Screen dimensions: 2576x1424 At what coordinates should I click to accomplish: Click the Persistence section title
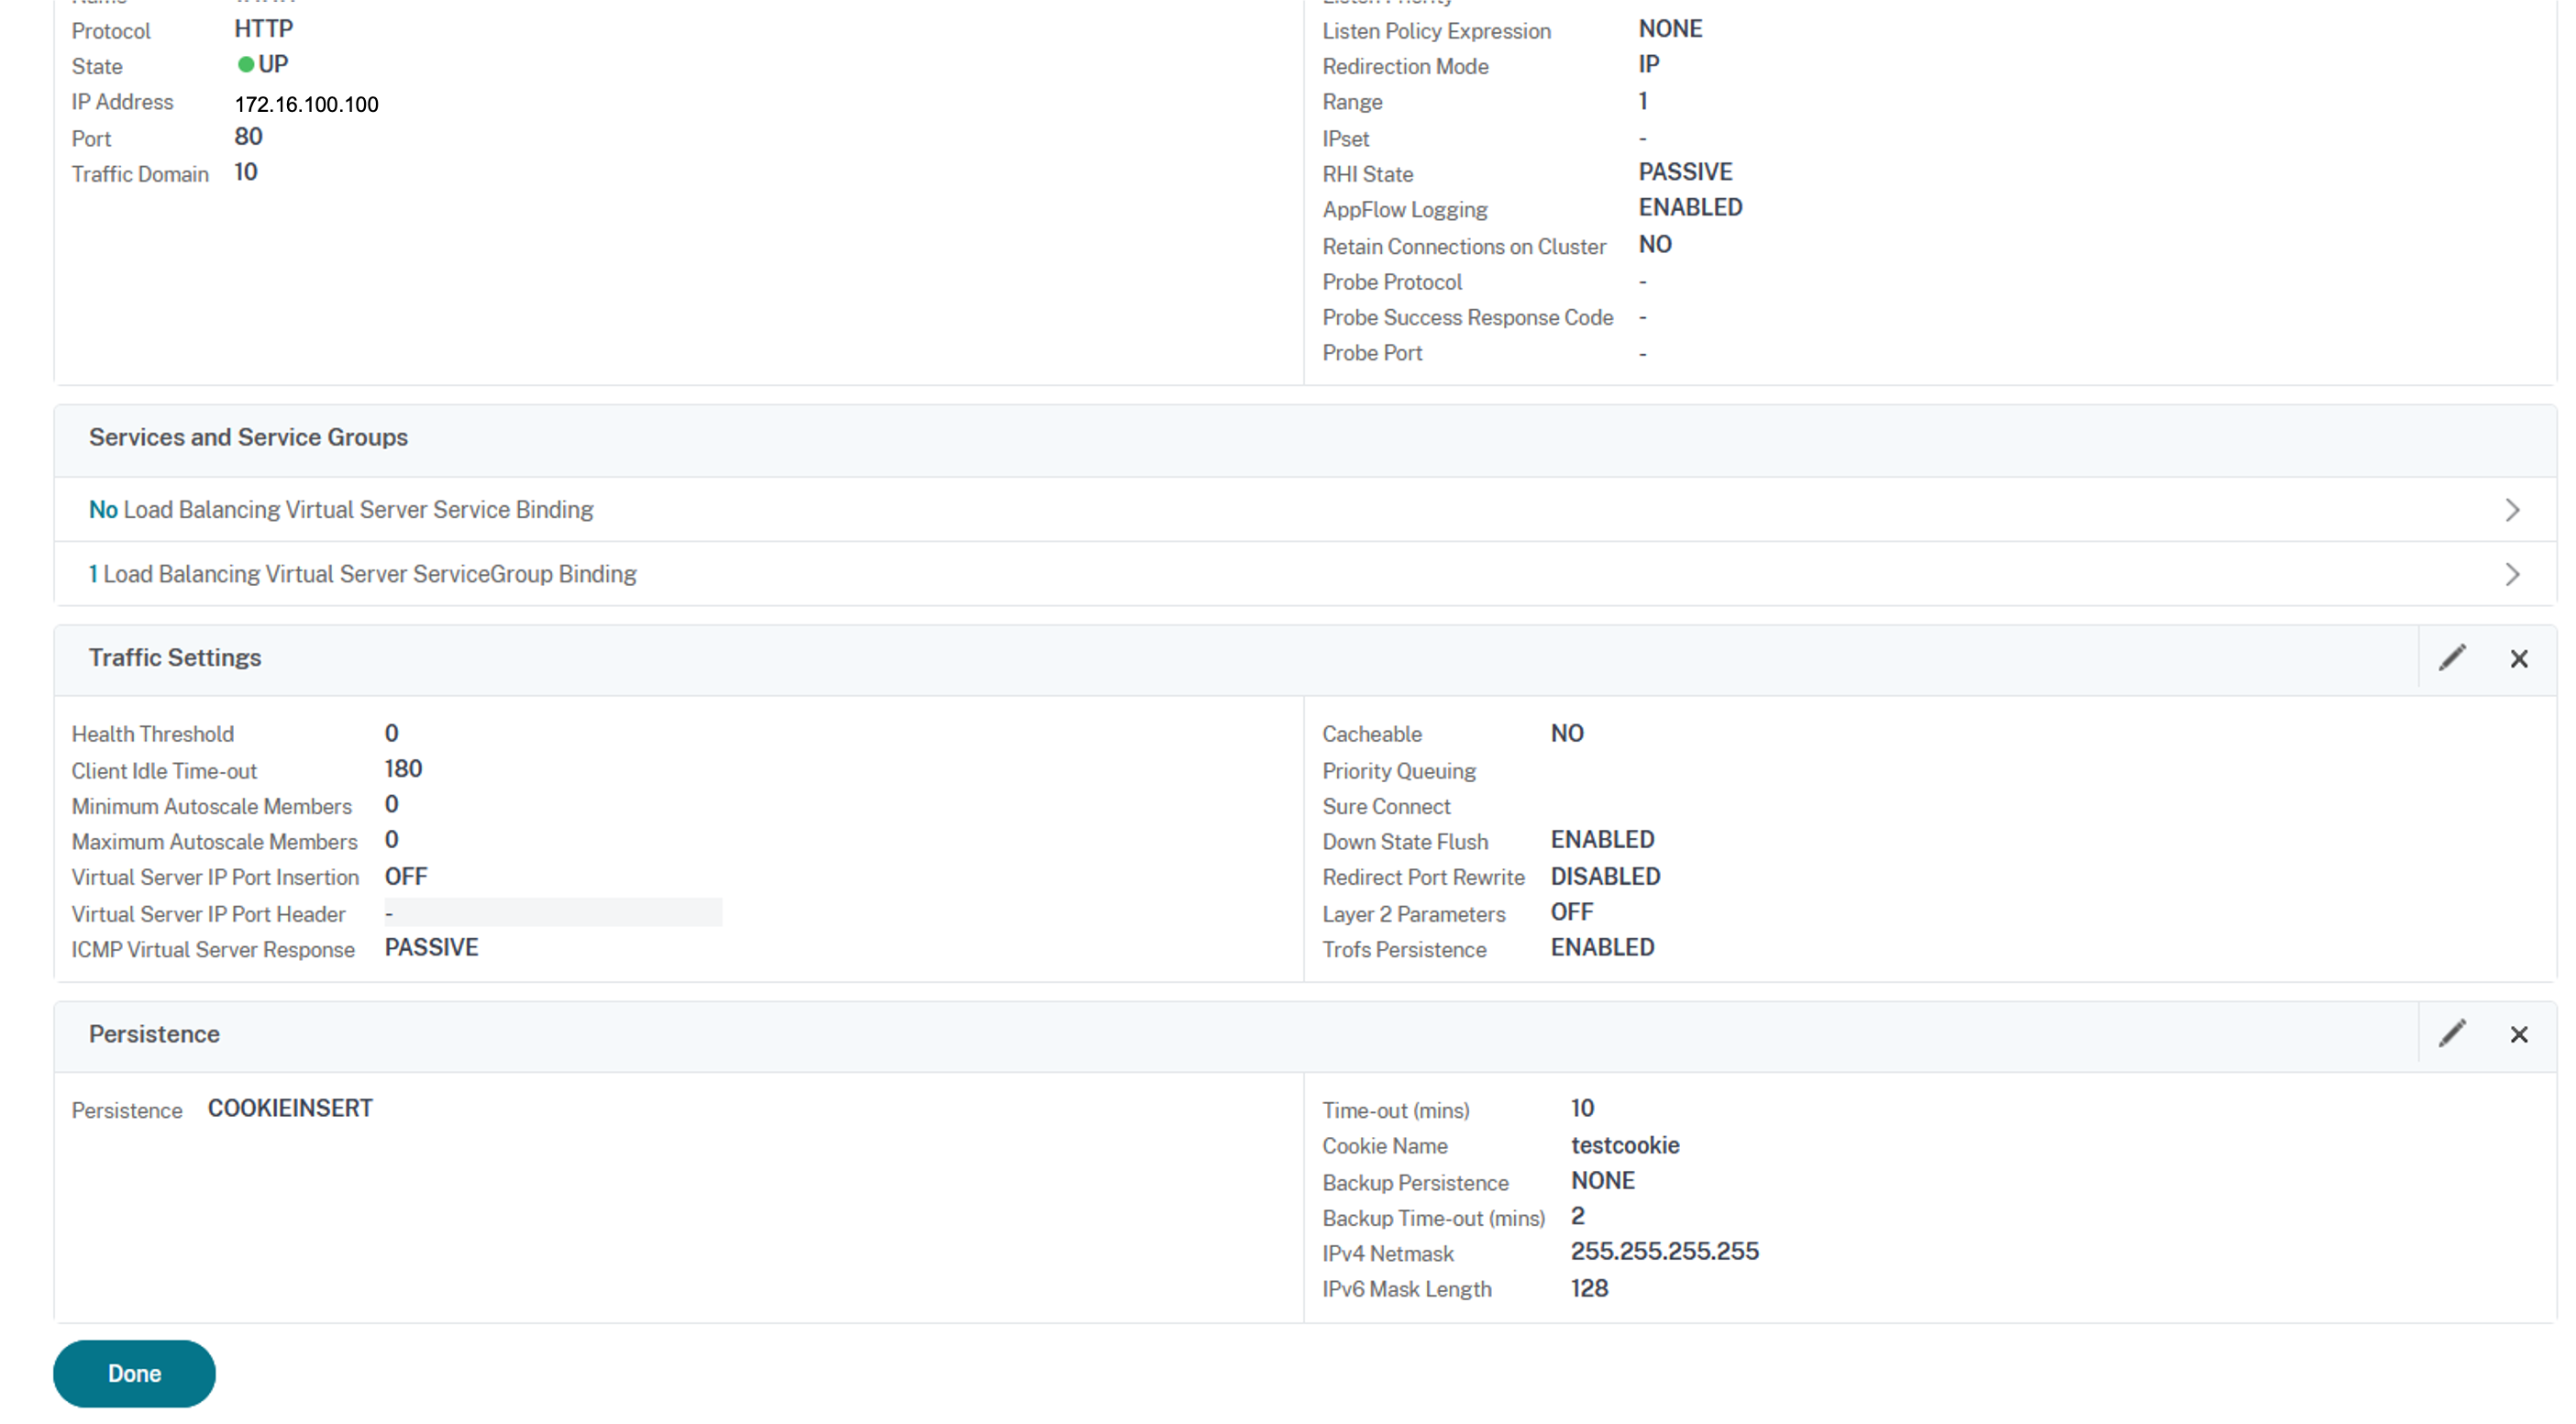(x=154, y=1034)
